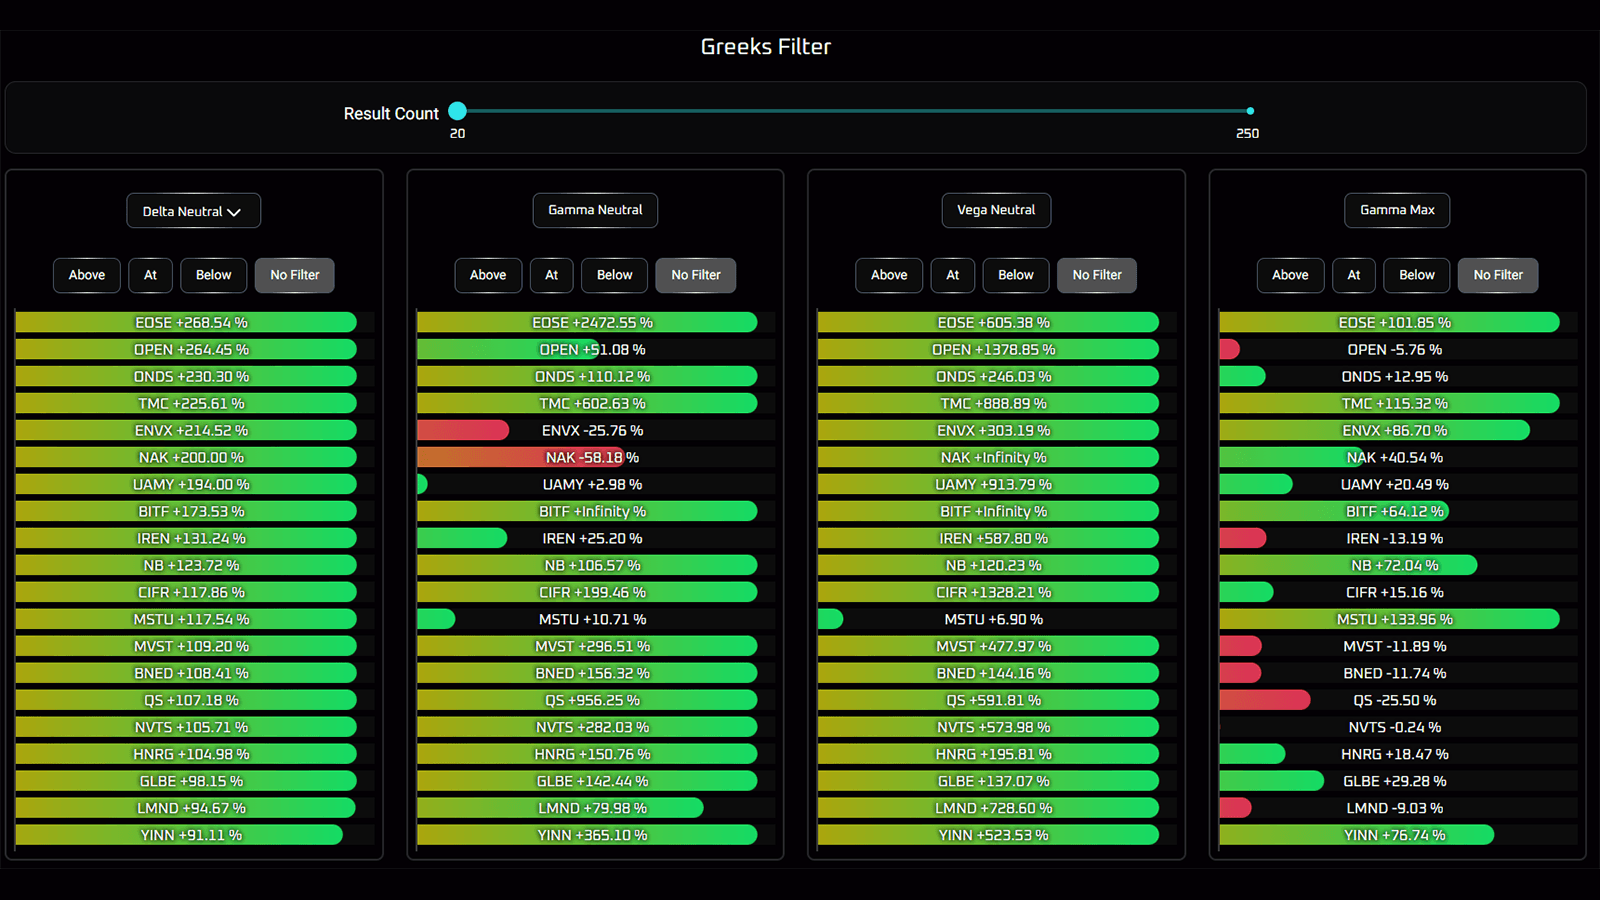Click the Result Count slider handle at 20
The image size is (1600, 900).
[458, 111]
